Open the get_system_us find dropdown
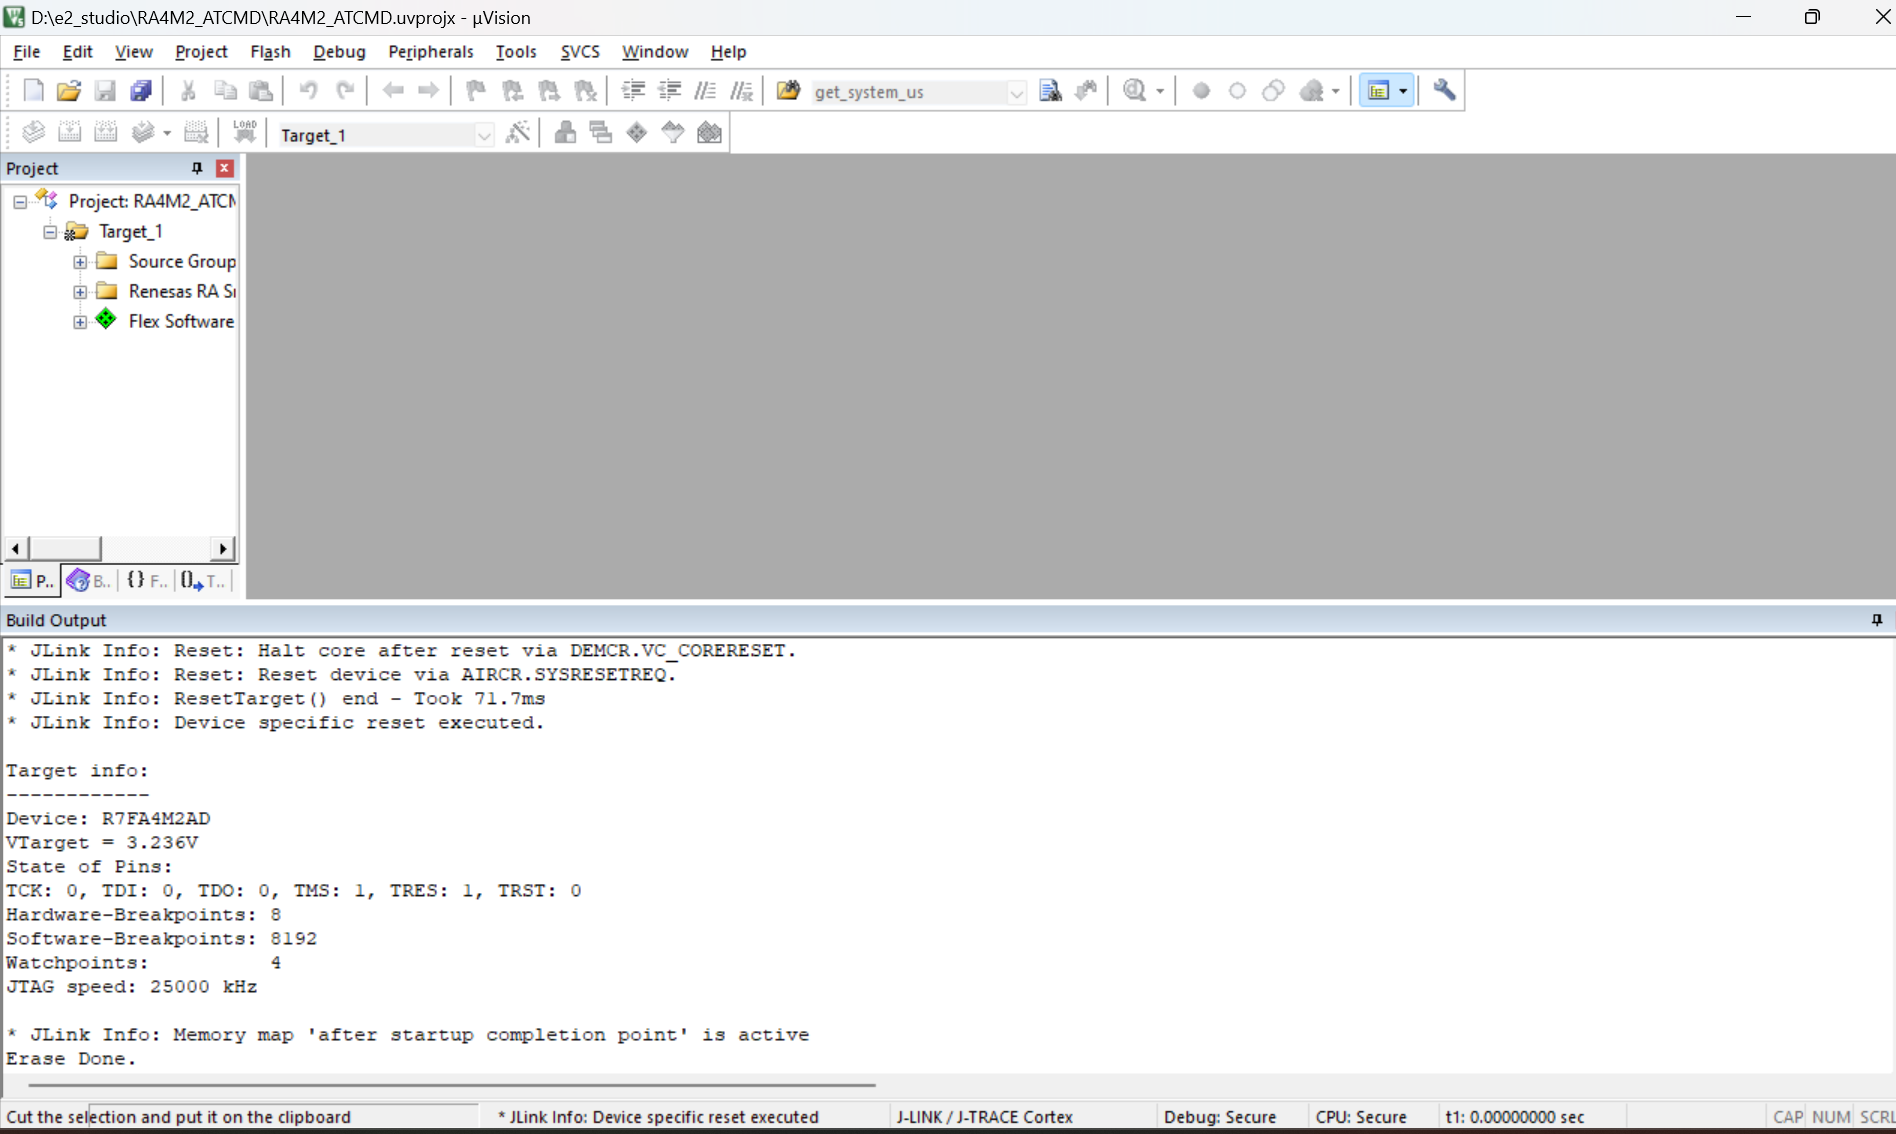The height and width of the screenshot is (1134, 1896). click(1016, 92)
